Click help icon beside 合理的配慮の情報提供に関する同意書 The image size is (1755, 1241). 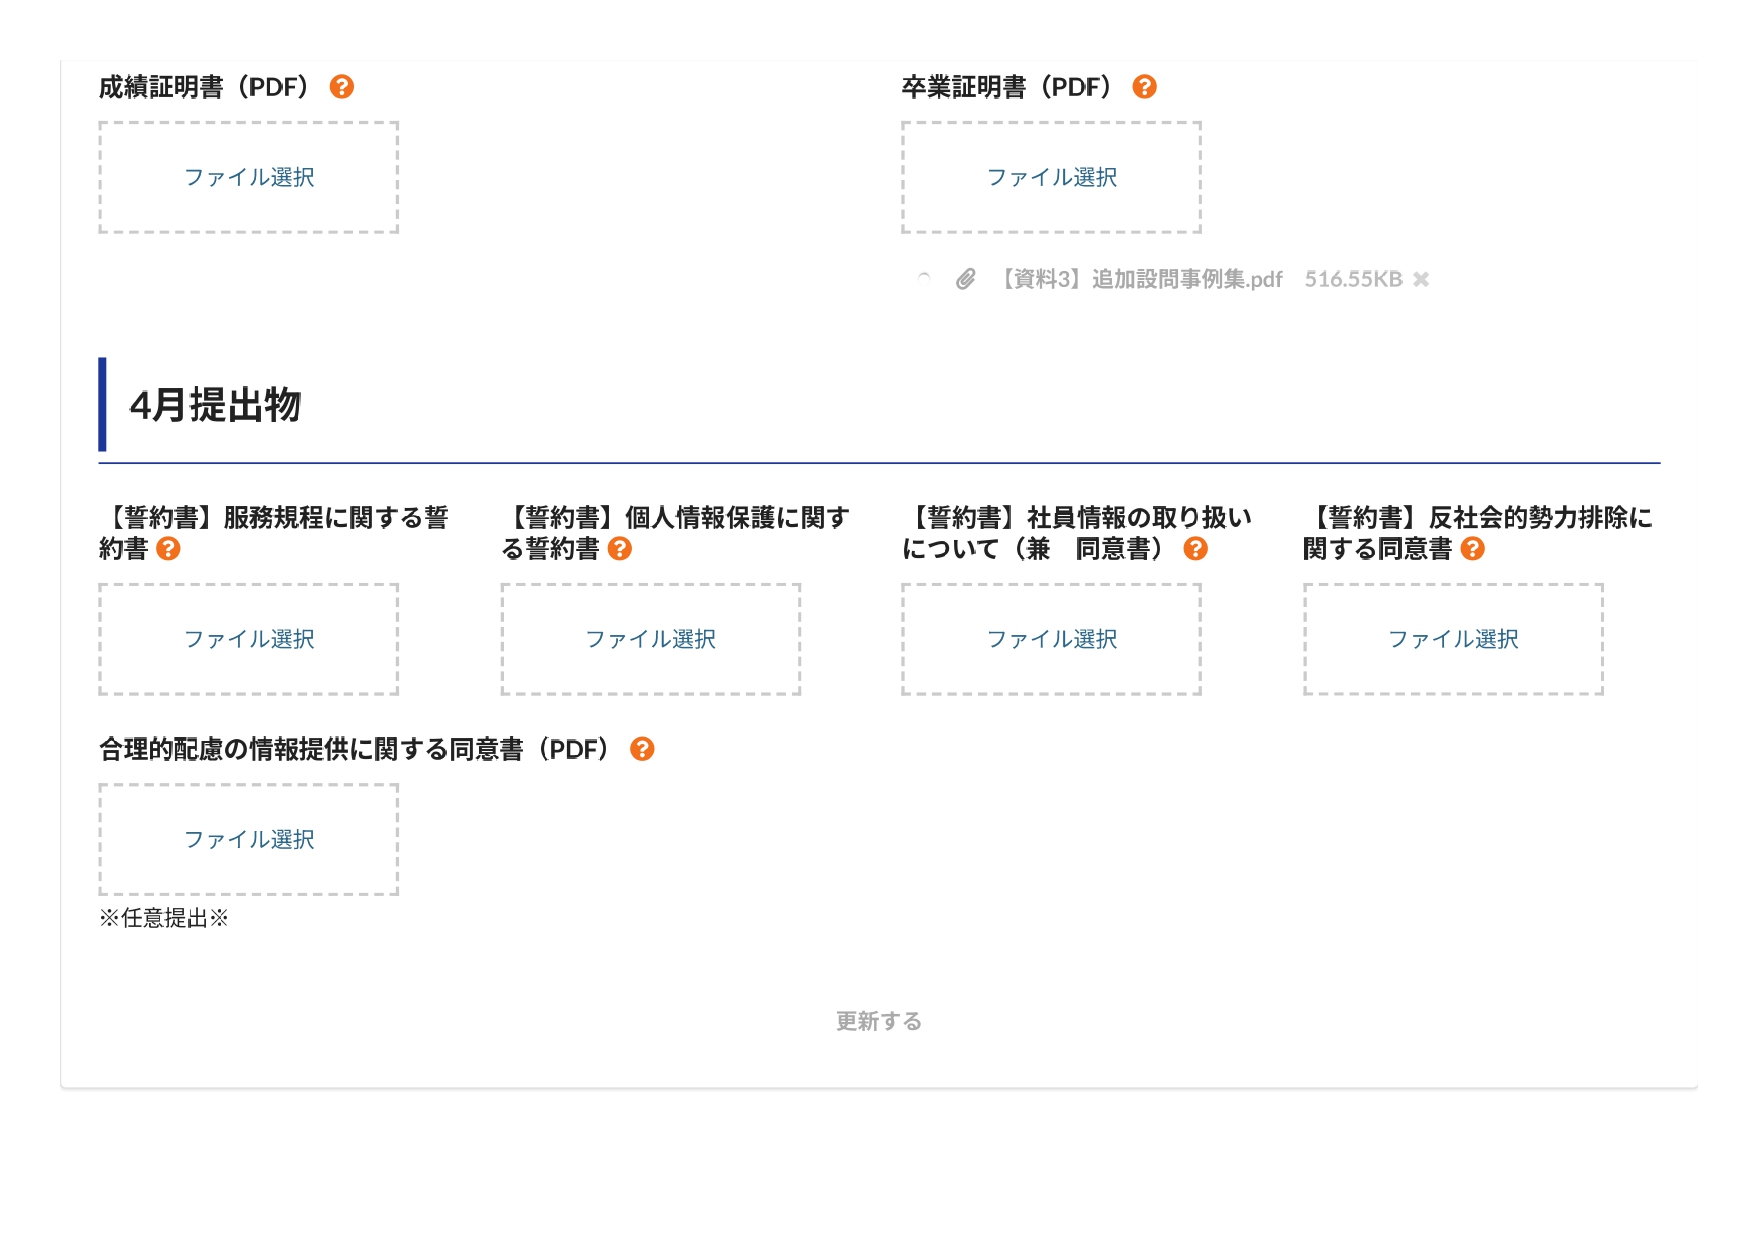[642, 749]
